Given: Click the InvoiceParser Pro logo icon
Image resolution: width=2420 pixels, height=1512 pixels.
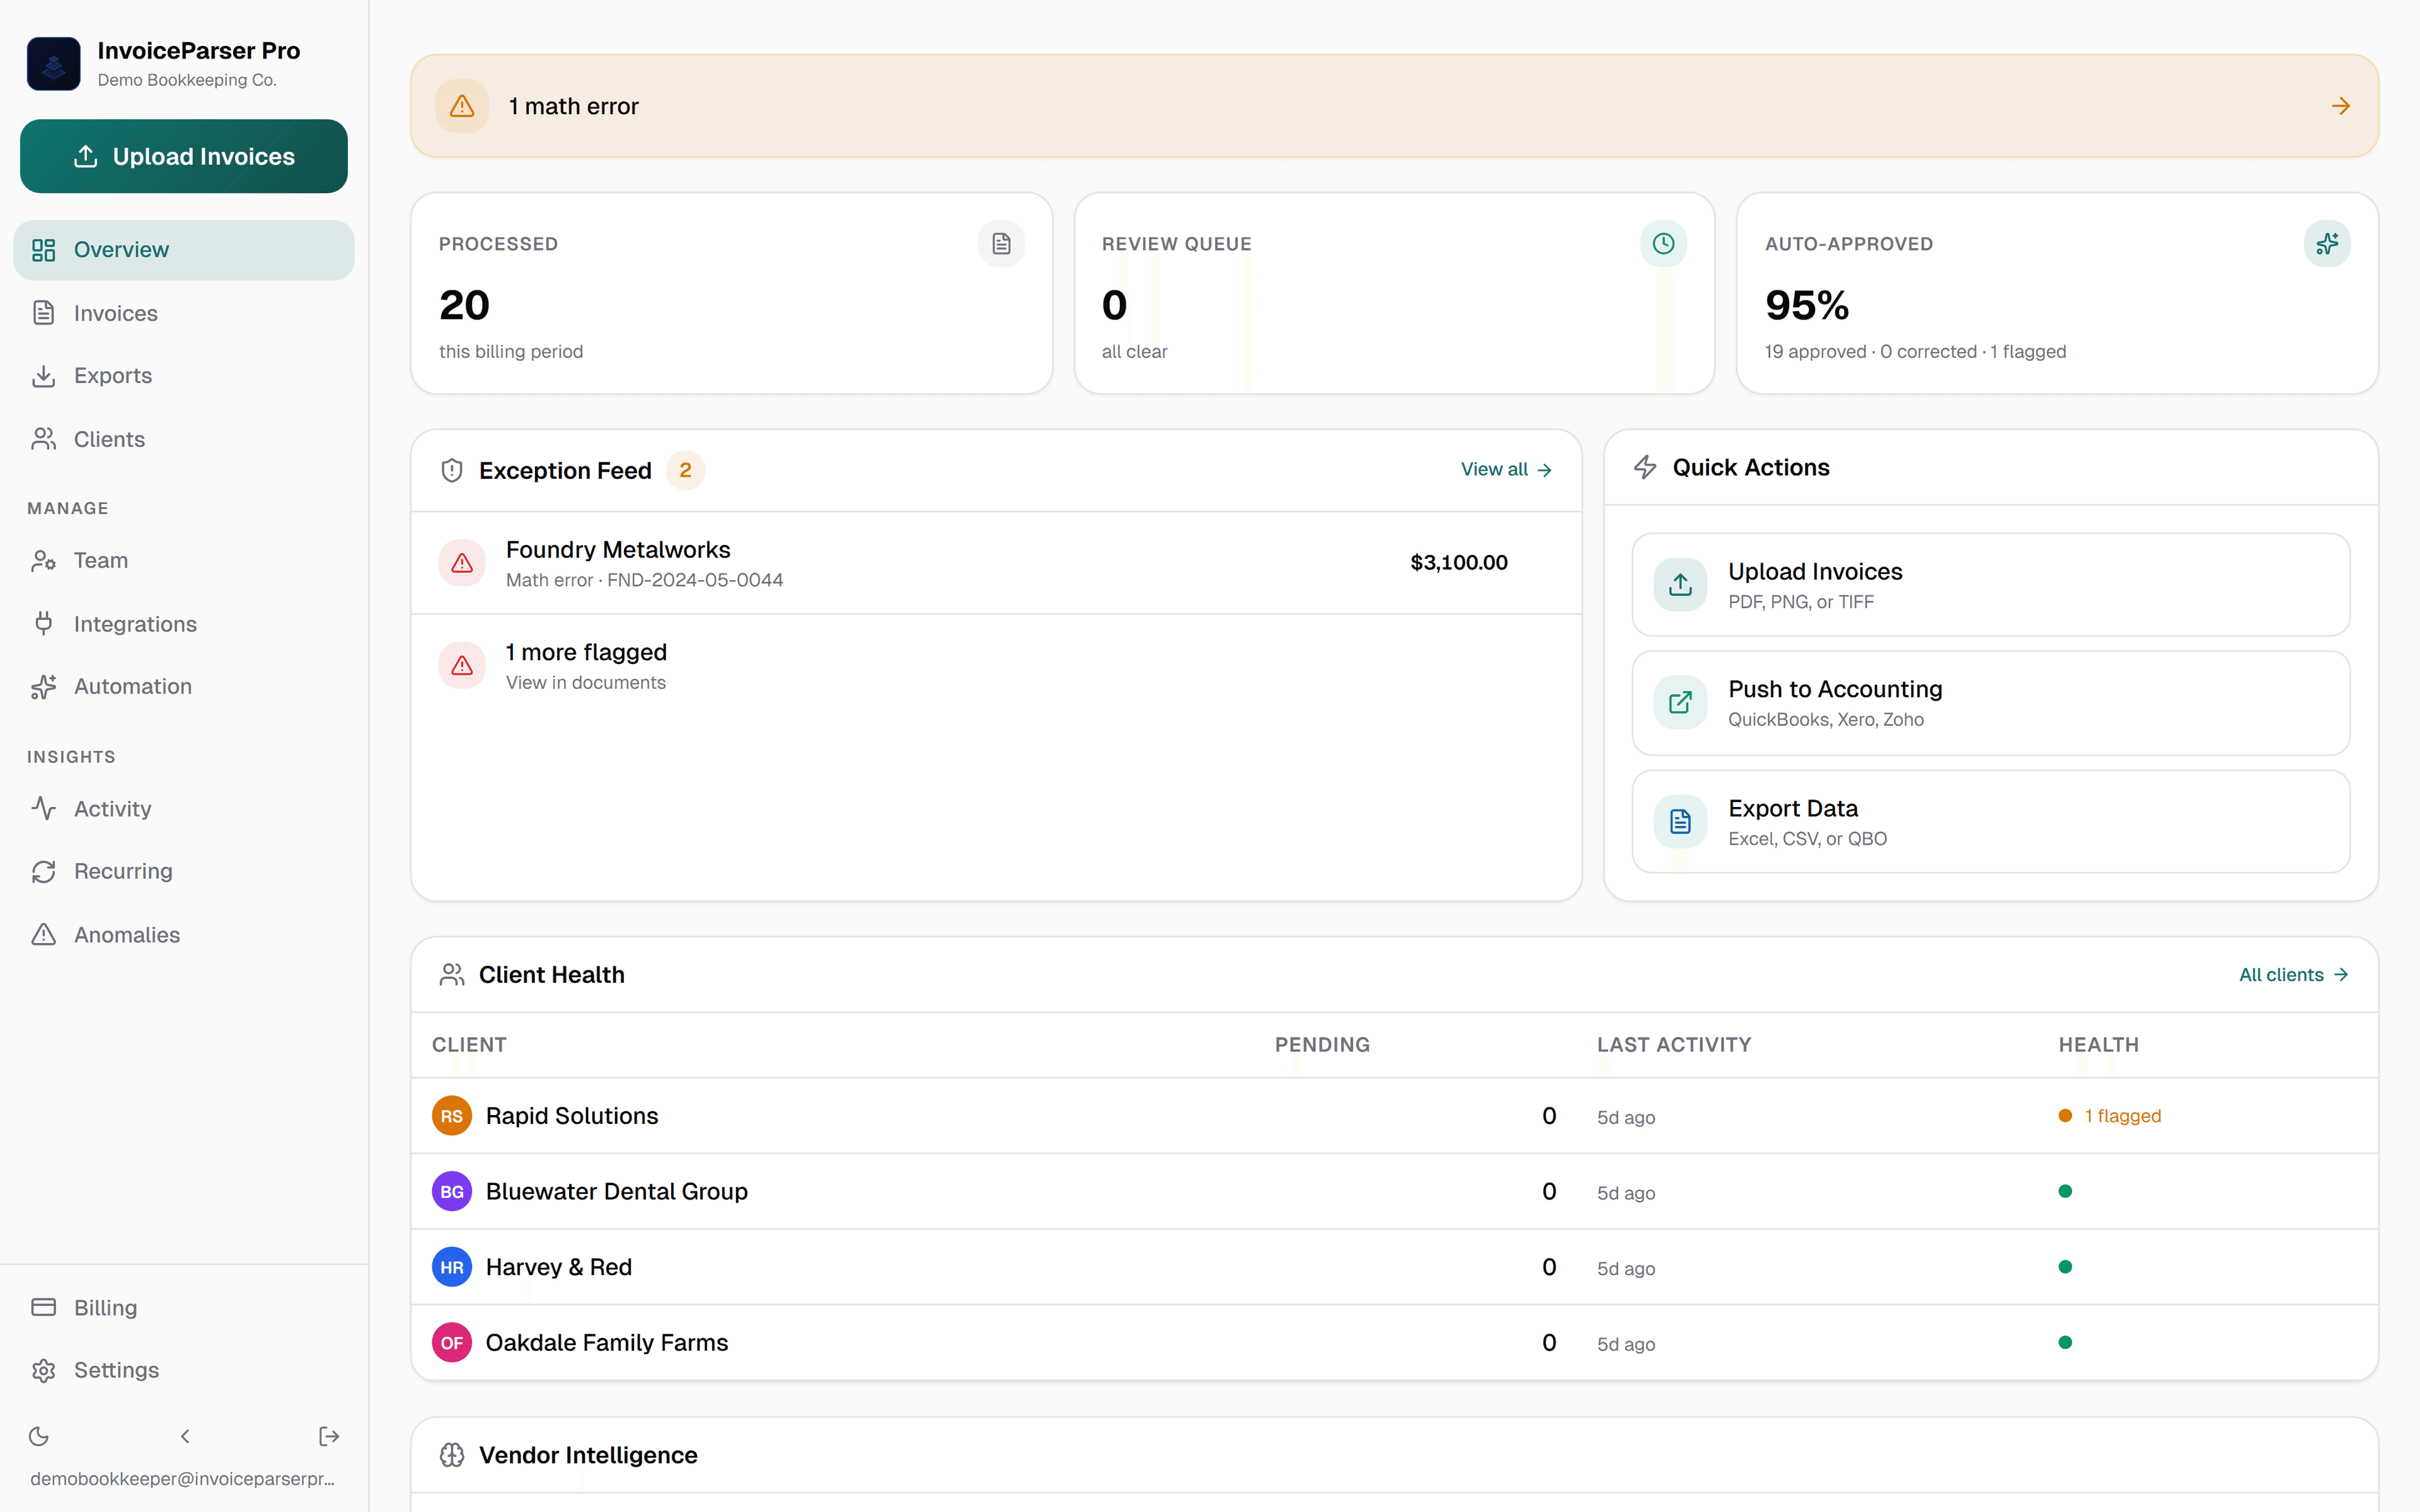Looking at the screenshot, I should [53, 64].
